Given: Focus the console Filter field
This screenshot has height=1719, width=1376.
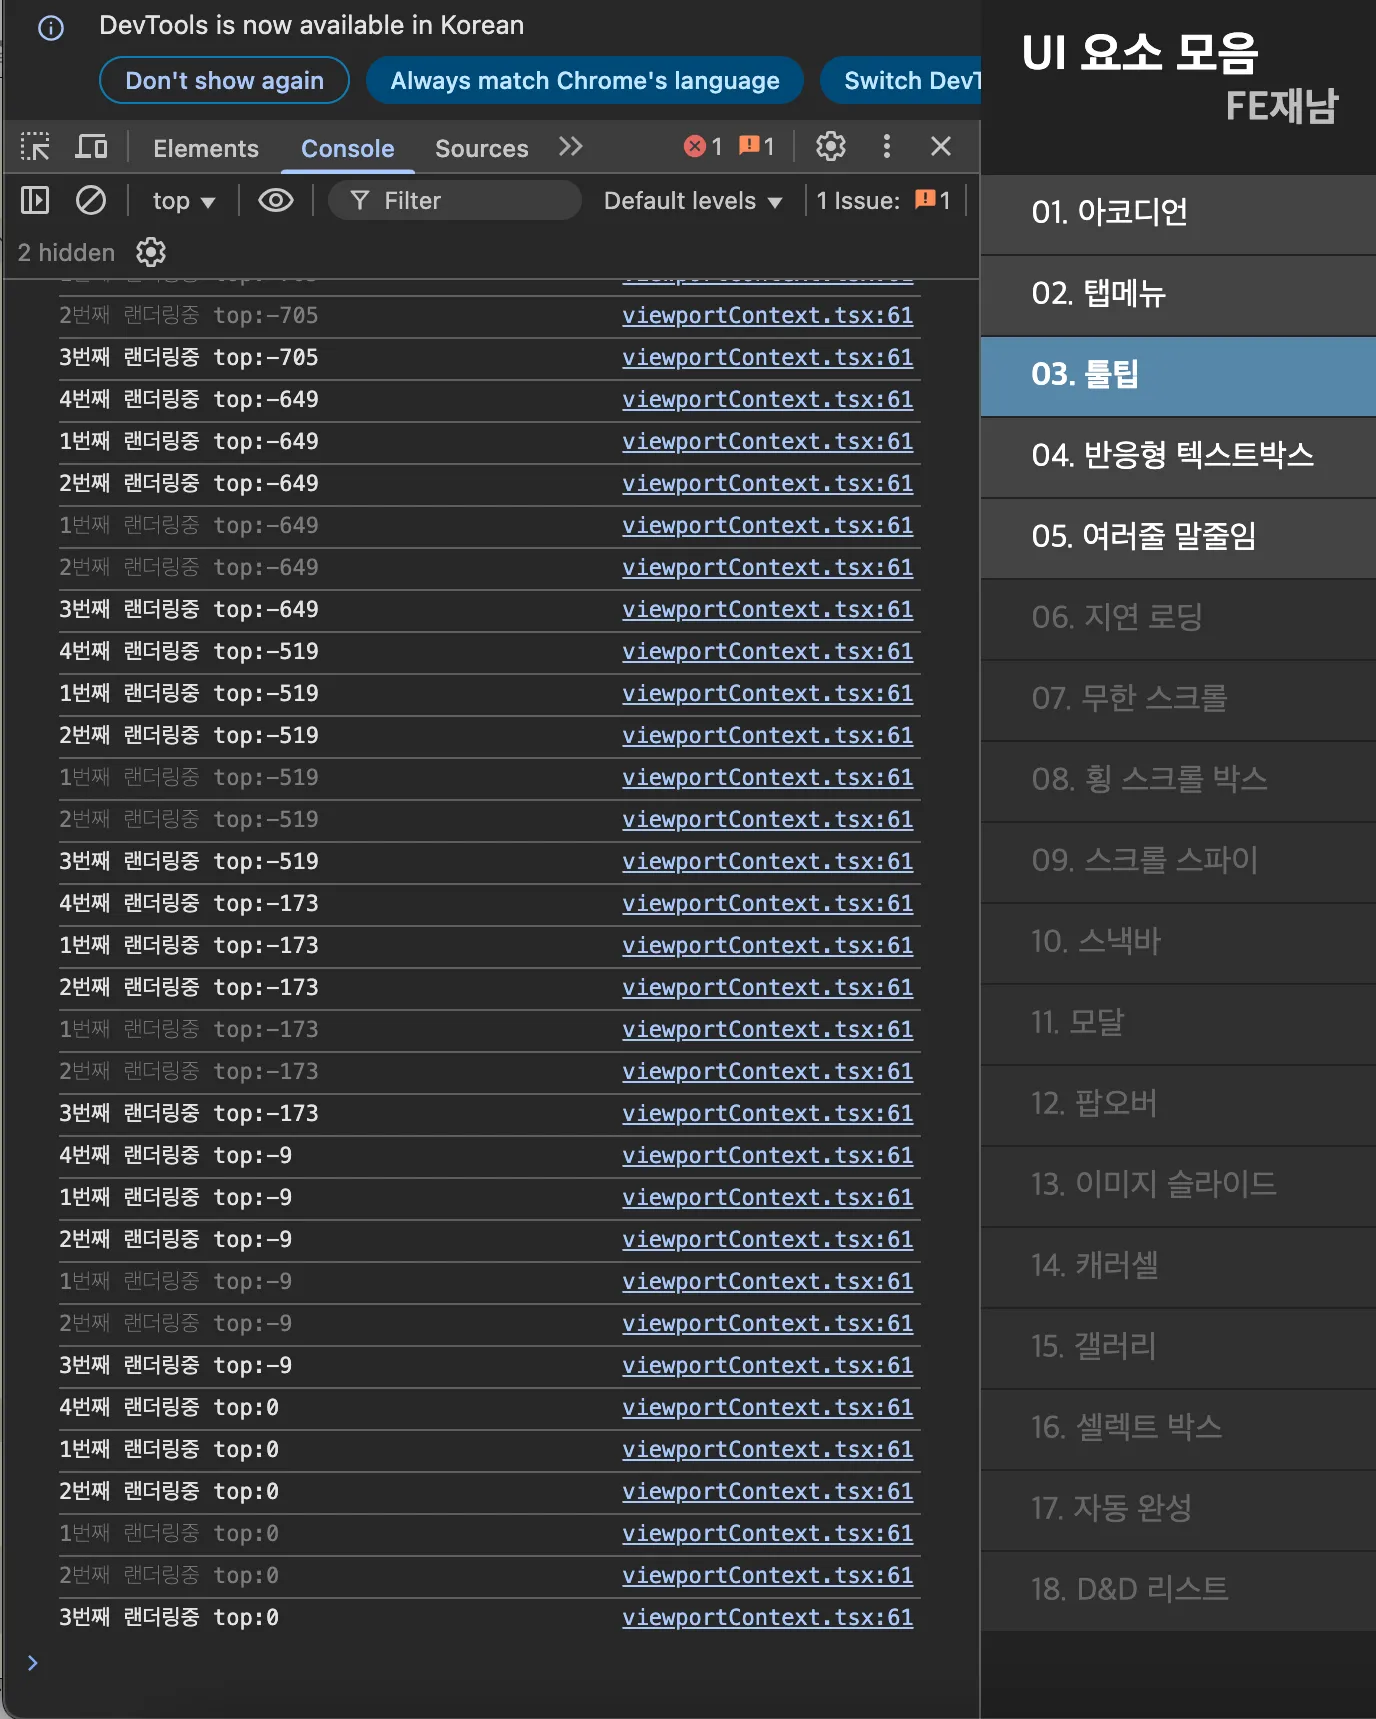Looking at the screenshot, I should [455, 201].
